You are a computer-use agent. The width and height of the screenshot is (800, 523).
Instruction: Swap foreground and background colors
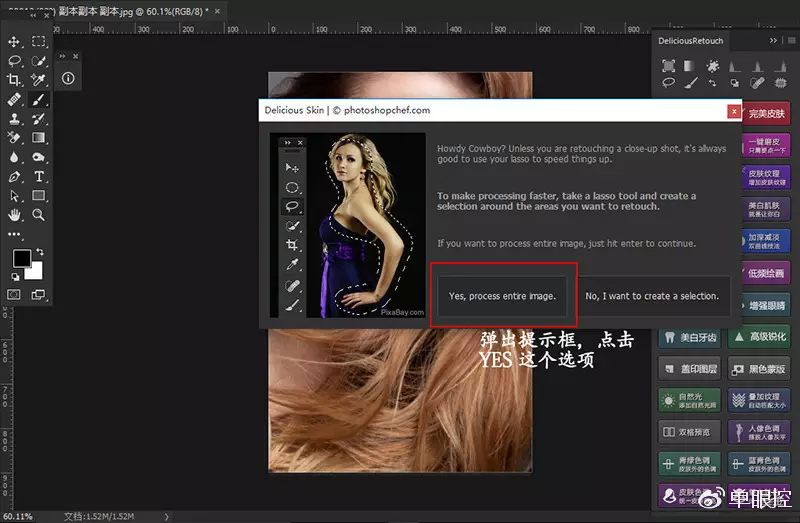pyautogui.click(x=40, y=252)
